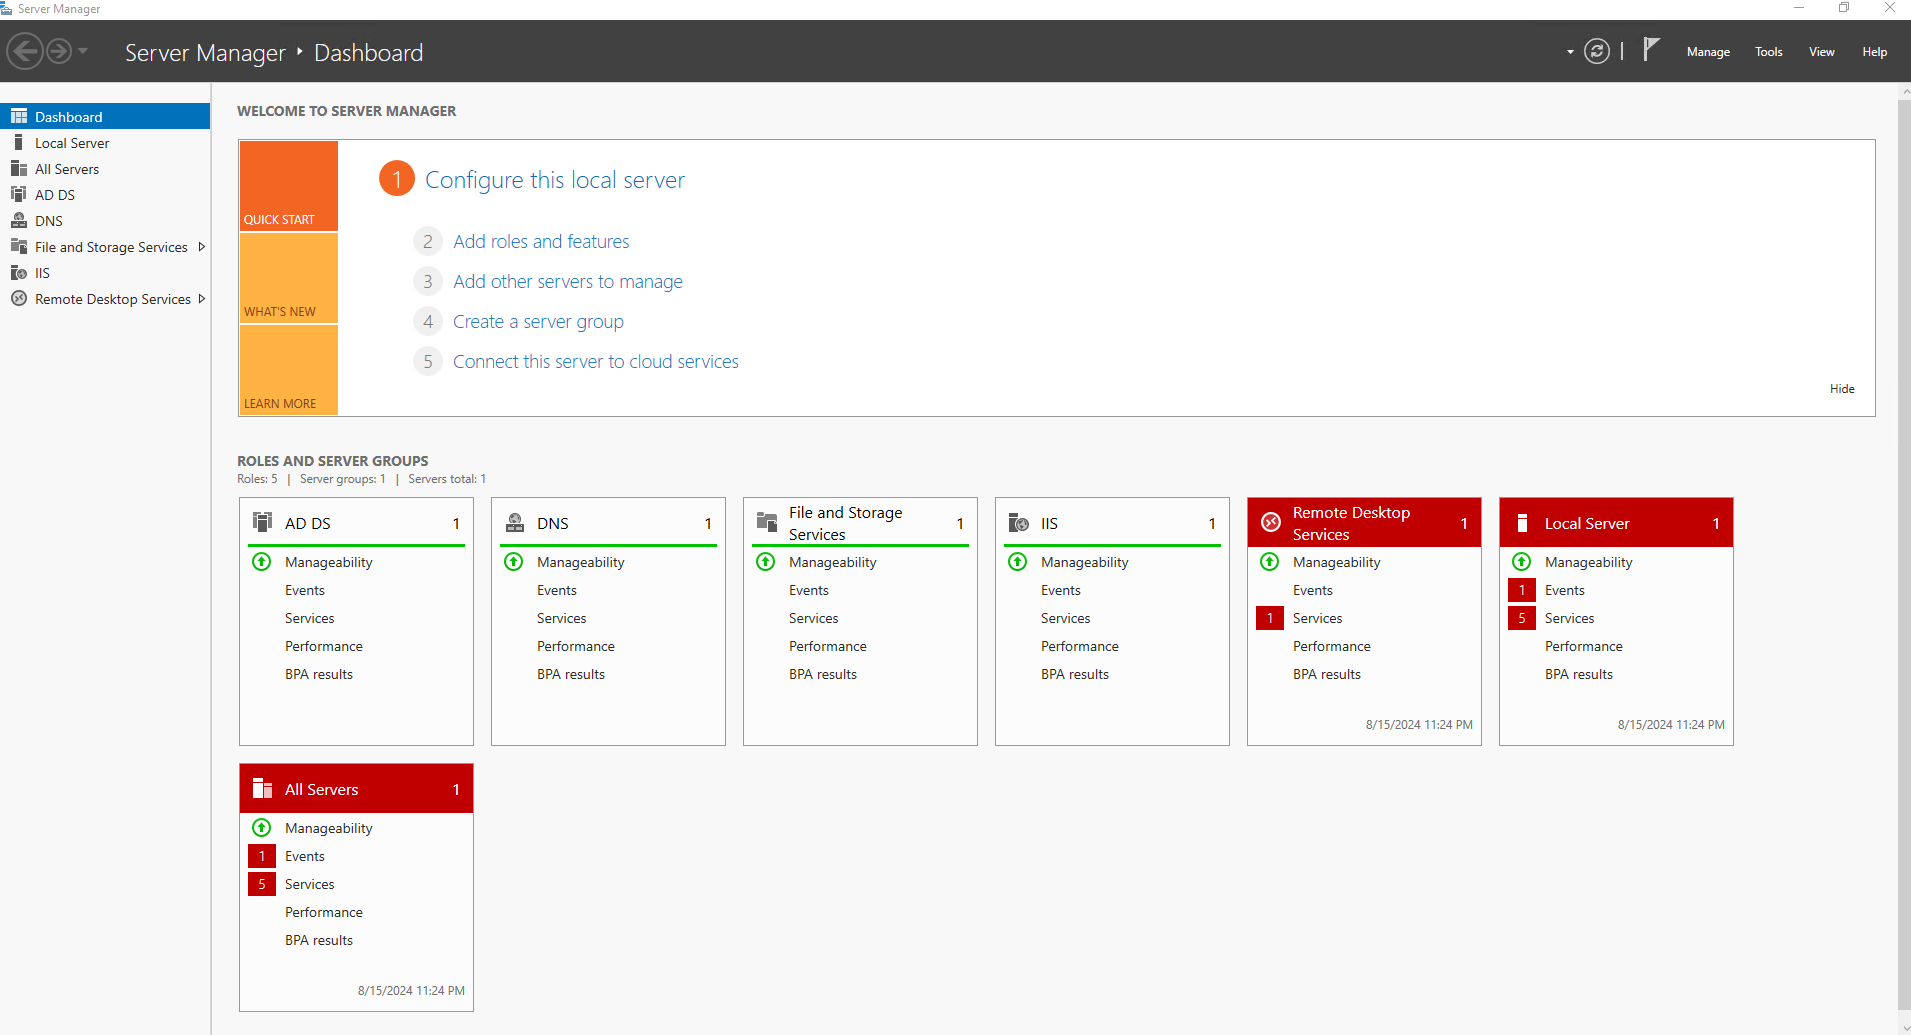Click the IIS icon in sidebar
The height and width of the screenshot is (1035, 1911).
coord(18,273)
